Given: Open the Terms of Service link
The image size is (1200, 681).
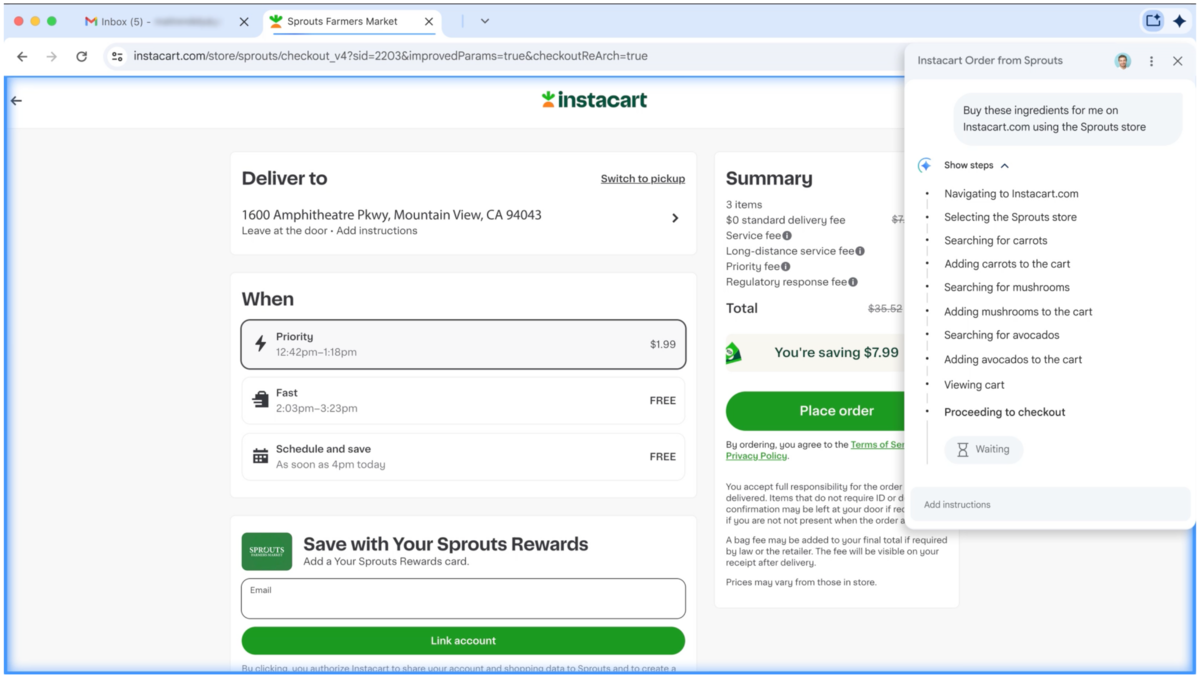Looking at the screenshot, I should click(x=877, y=445).
